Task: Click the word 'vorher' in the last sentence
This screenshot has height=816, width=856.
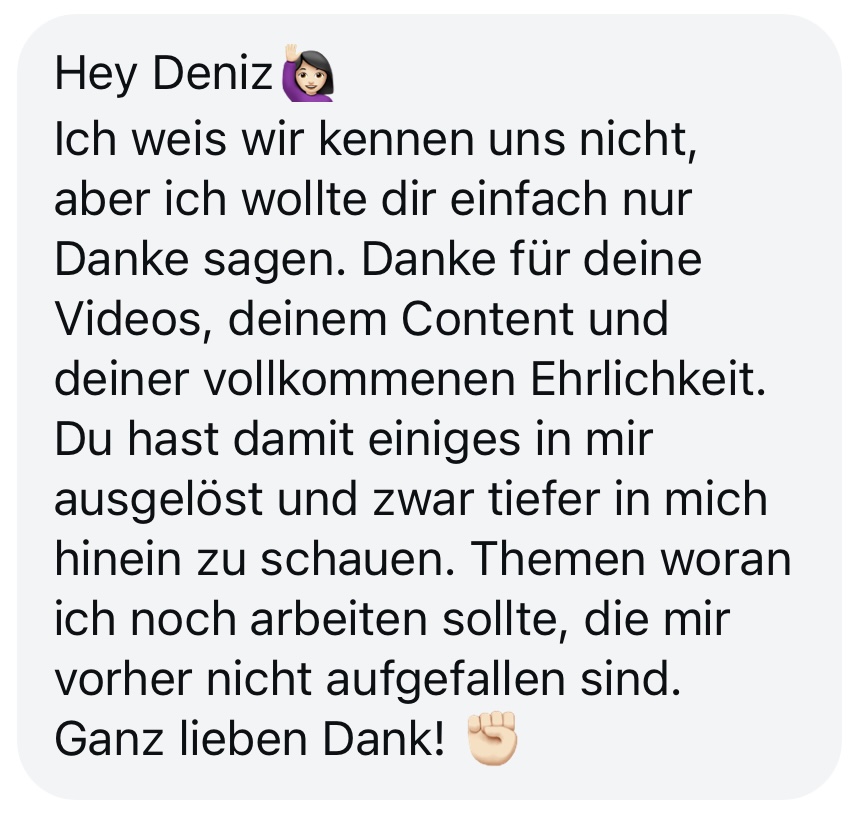Action: coord(123,680)
